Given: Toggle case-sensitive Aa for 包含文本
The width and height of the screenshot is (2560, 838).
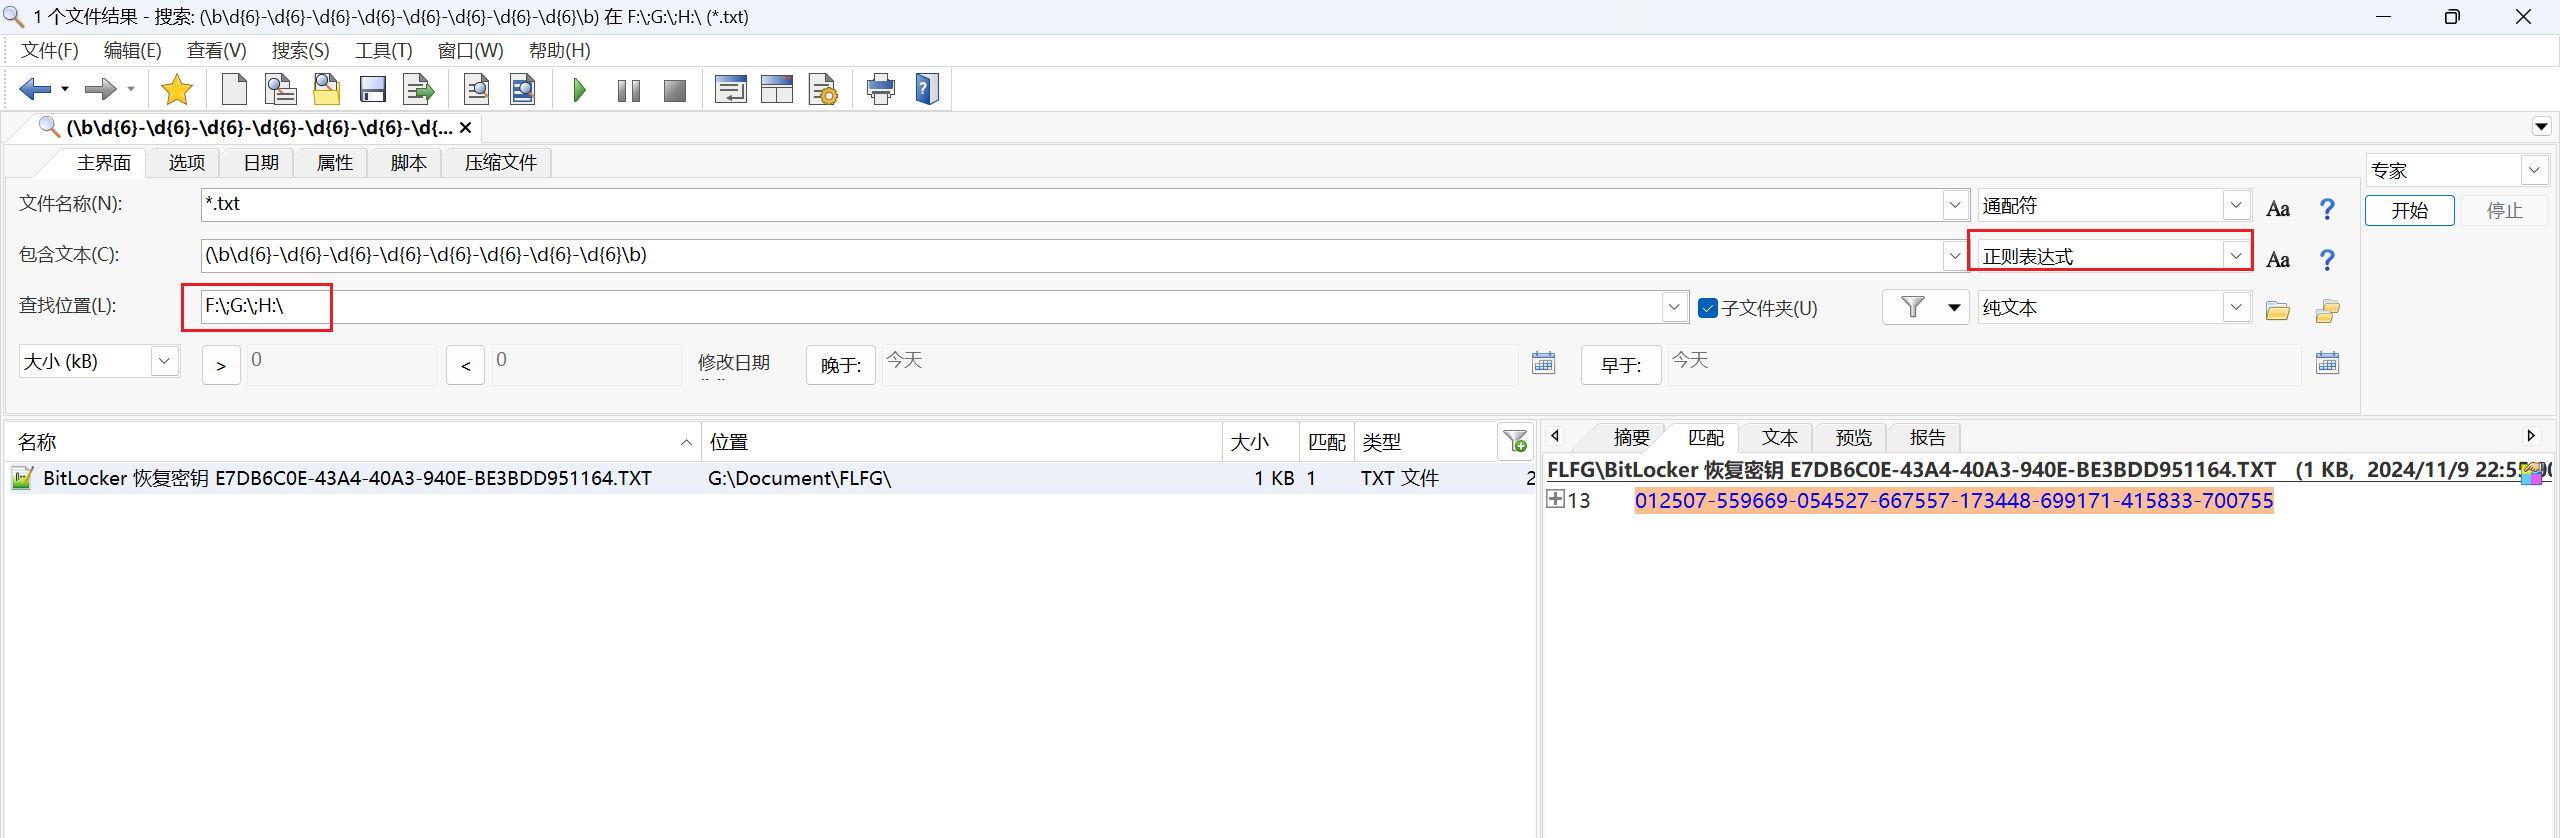Looking at the screenshot, I should click(2277, 260).
